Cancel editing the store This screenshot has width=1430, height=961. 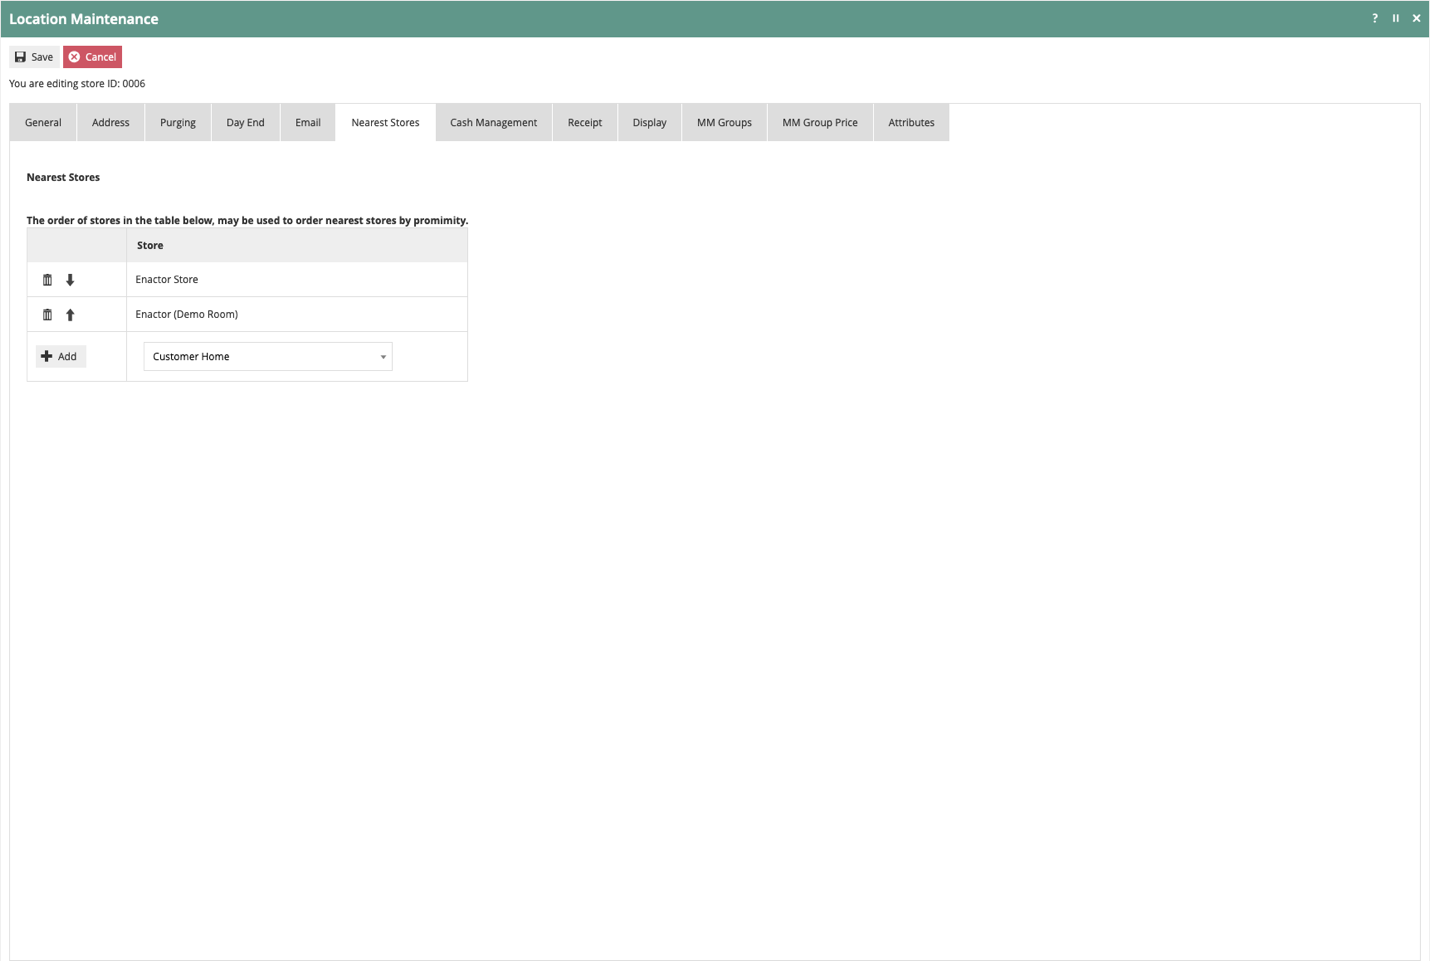click(x=92, y=57)
